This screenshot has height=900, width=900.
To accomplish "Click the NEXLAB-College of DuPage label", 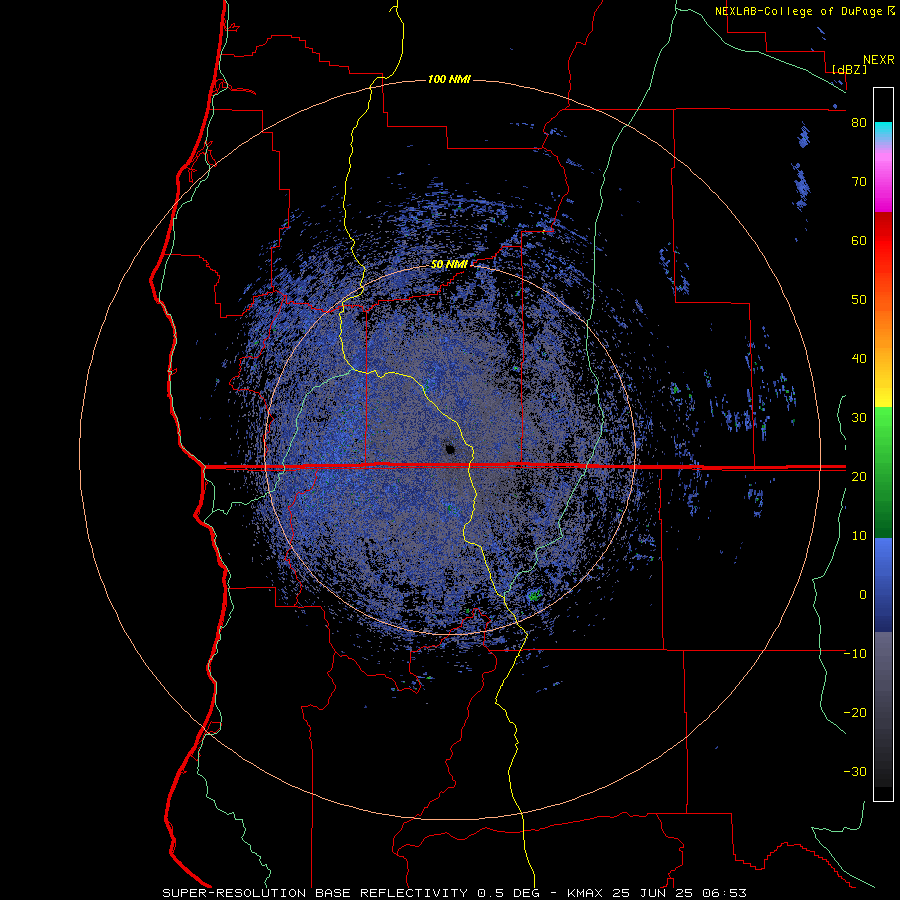I will 798,11.
